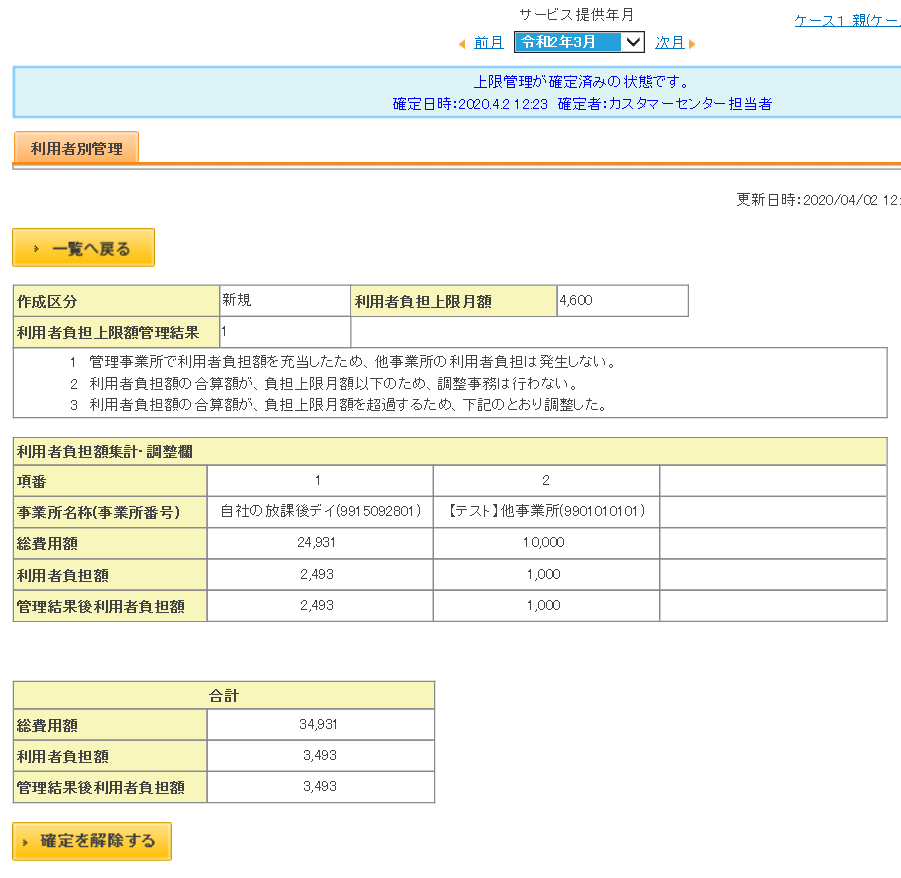Click 総費用額 value 10,000

click(x=546, y=542)
